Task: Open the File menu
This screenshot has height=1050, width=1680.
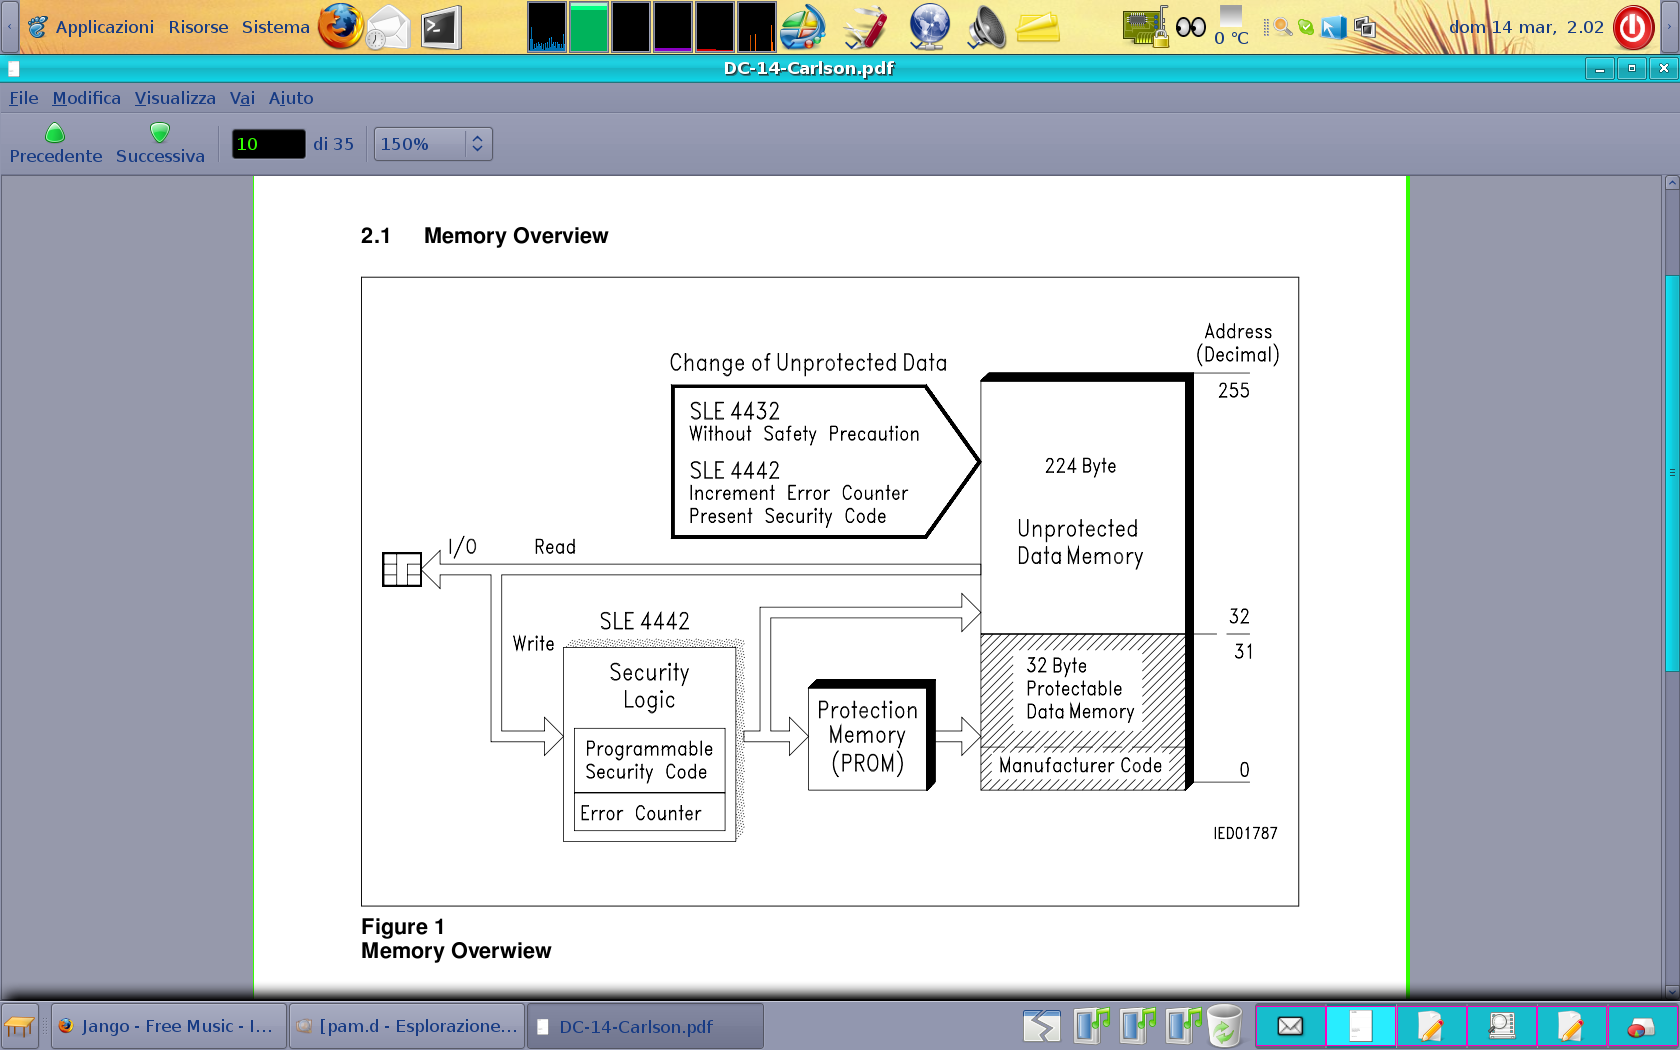Action: coord(24,98)
